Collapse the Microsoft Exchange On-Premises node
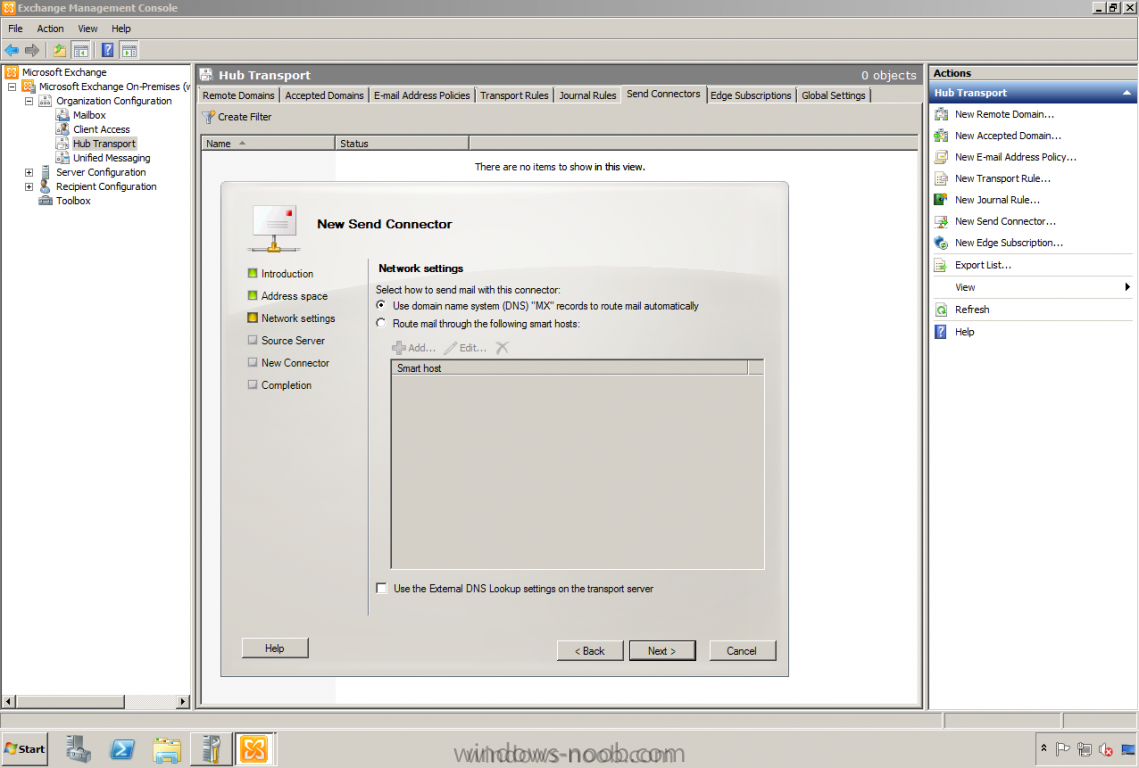 click(12, 86)
